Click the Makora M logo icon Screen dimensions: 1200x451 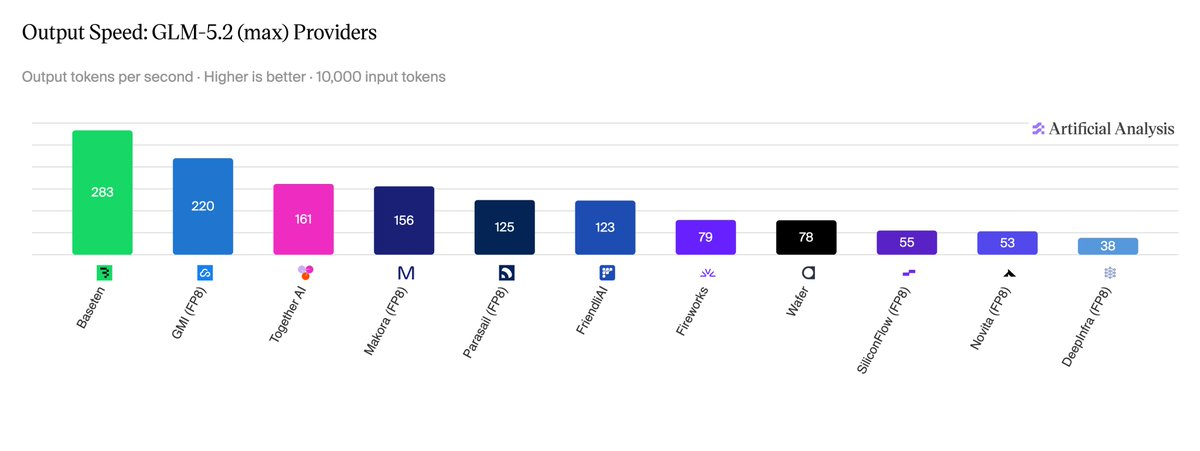pos(405,272)
